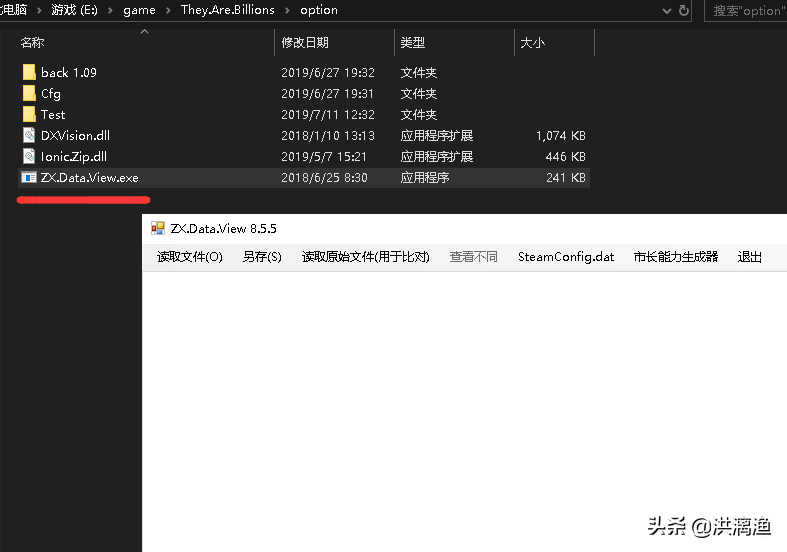The image size is (787, 552).
Task: Click the refresh icon beside address bar
Action: [x=684, y=10]
